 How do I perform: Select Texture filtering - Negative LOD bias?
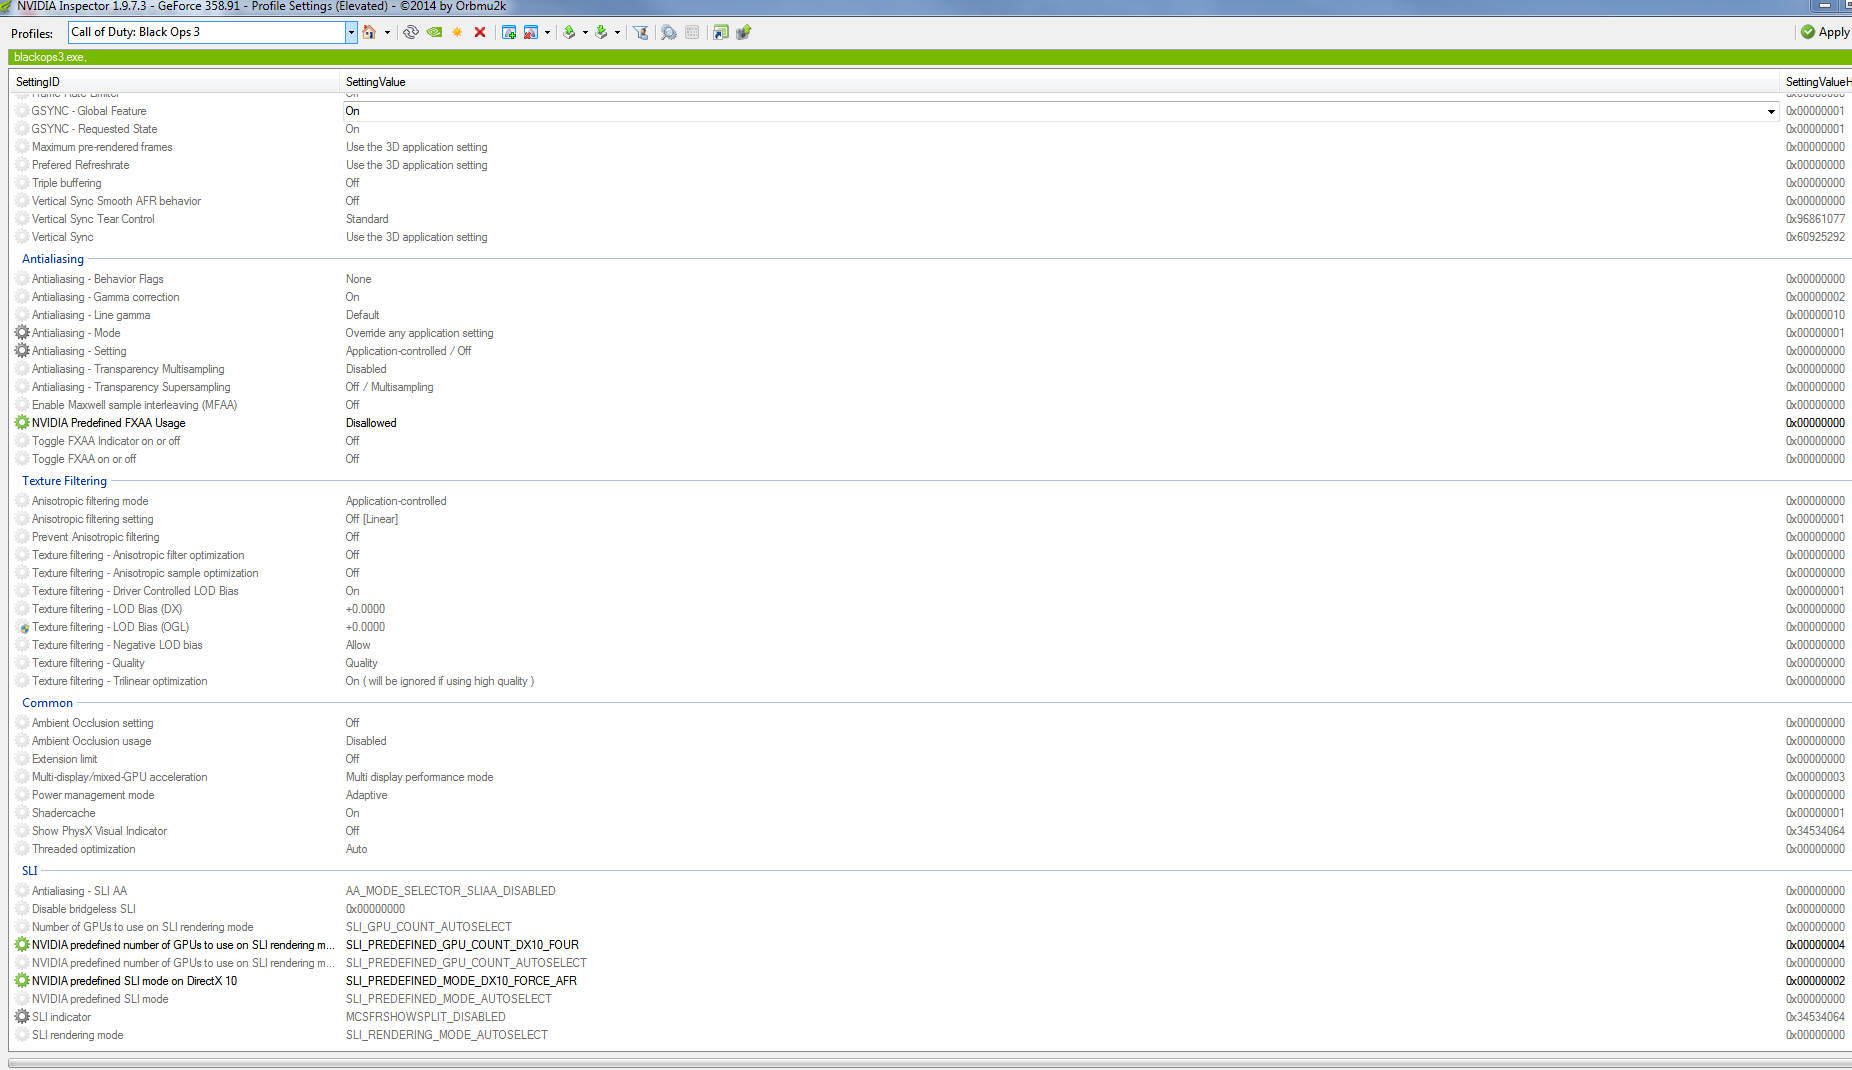pos(930,645)
